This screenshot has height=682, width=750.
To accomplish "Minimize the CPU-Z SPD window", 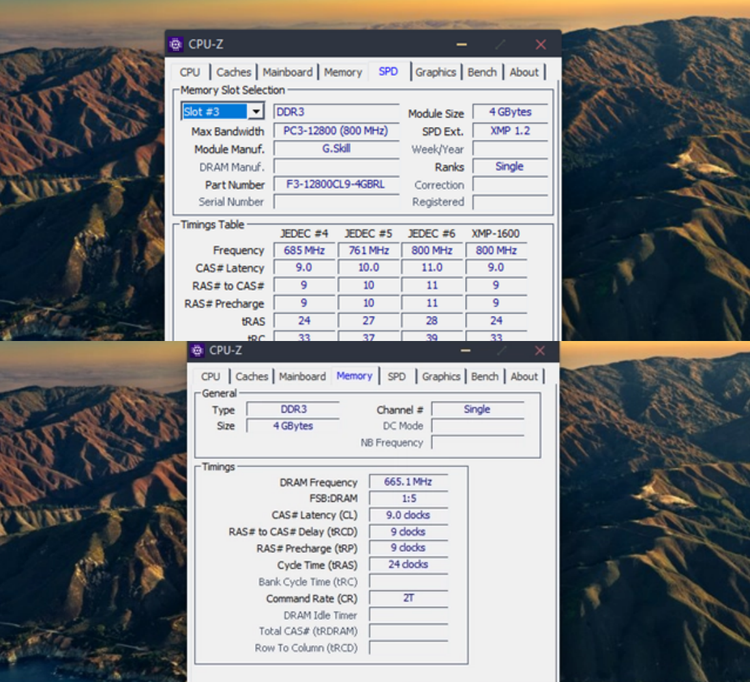I will pyautogui.click(x=462, y=45).
